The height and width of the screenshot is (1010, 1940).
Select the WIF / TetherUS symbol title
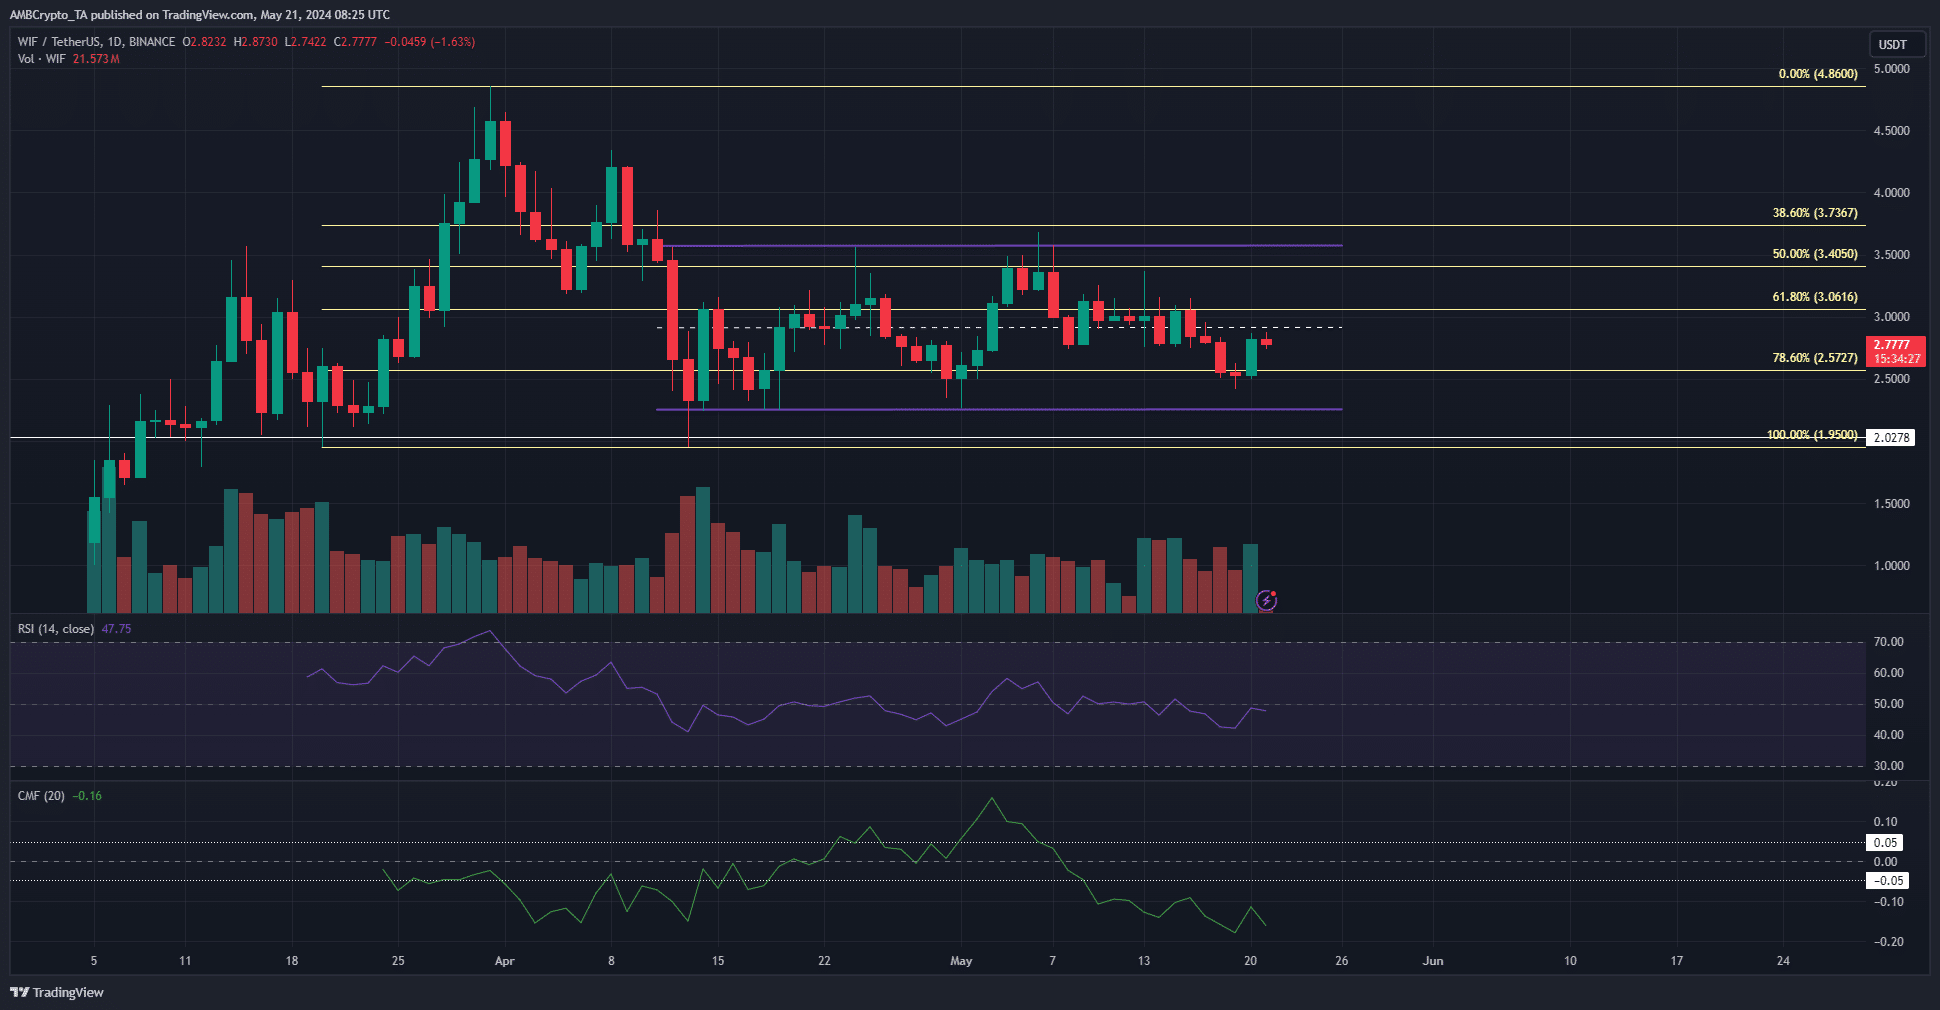96,42
